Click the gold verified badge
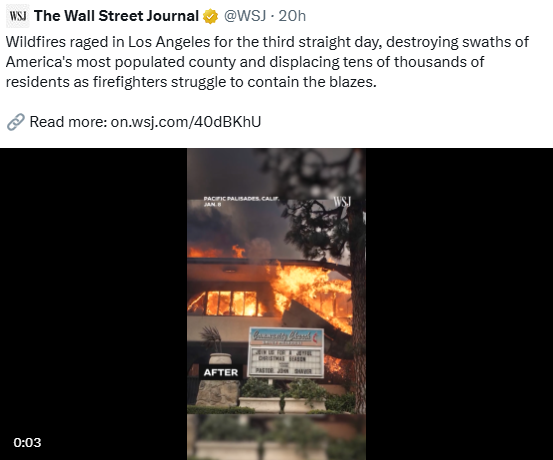 [x=210, y=16]
